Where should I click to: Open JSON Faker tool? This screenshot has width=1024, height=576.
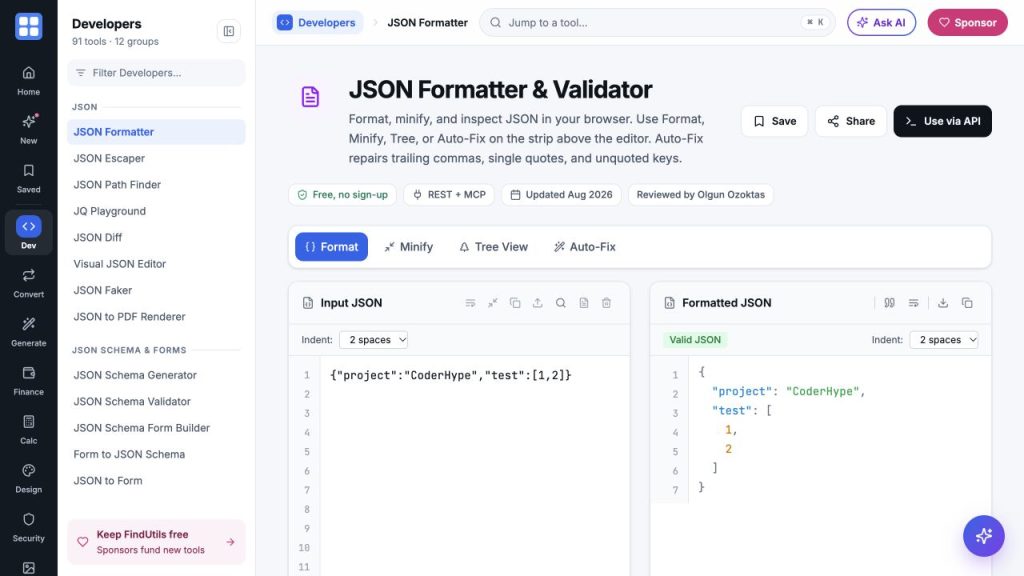156,290
